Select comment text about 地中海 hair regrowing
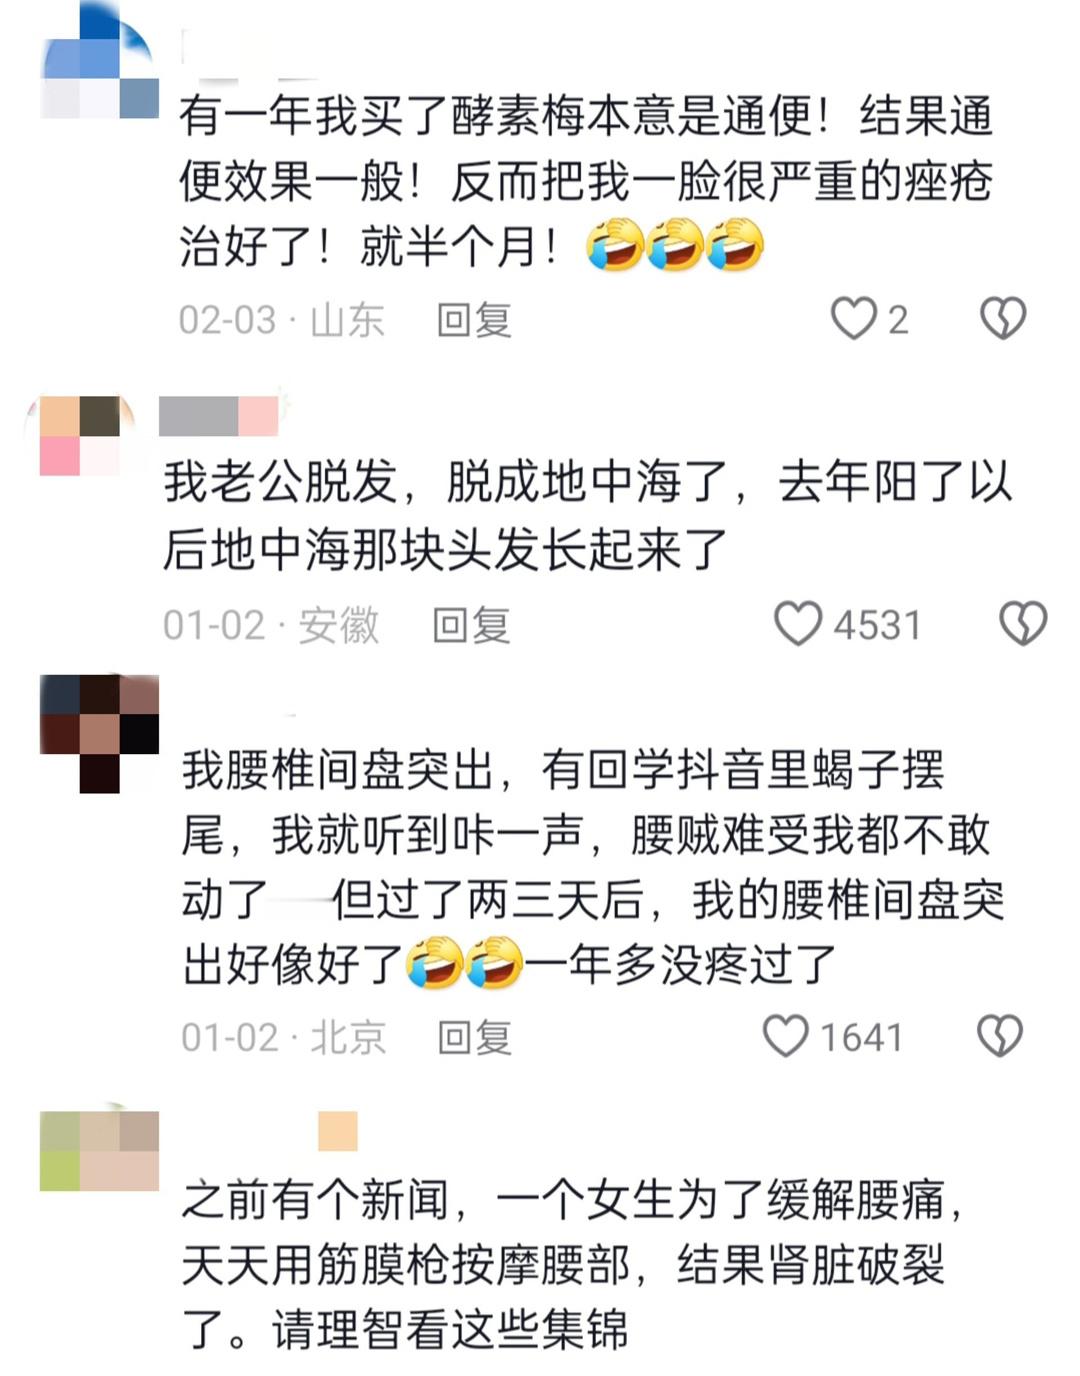Image resolution: width=1080 pixels, height=1376 pixels. [x=588, y=515]
